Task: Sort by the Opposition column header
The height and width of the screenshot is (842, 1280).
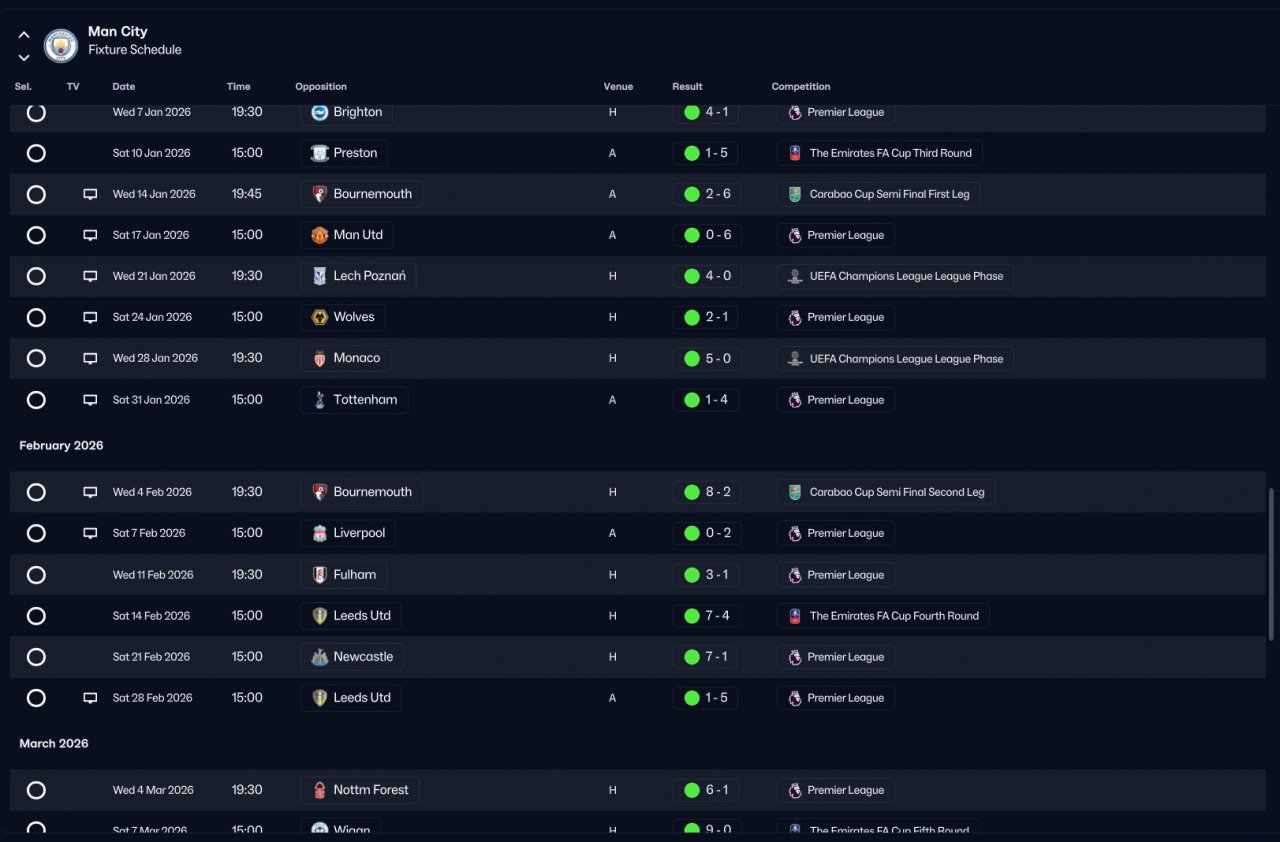Action: click(x=321, y=87)
